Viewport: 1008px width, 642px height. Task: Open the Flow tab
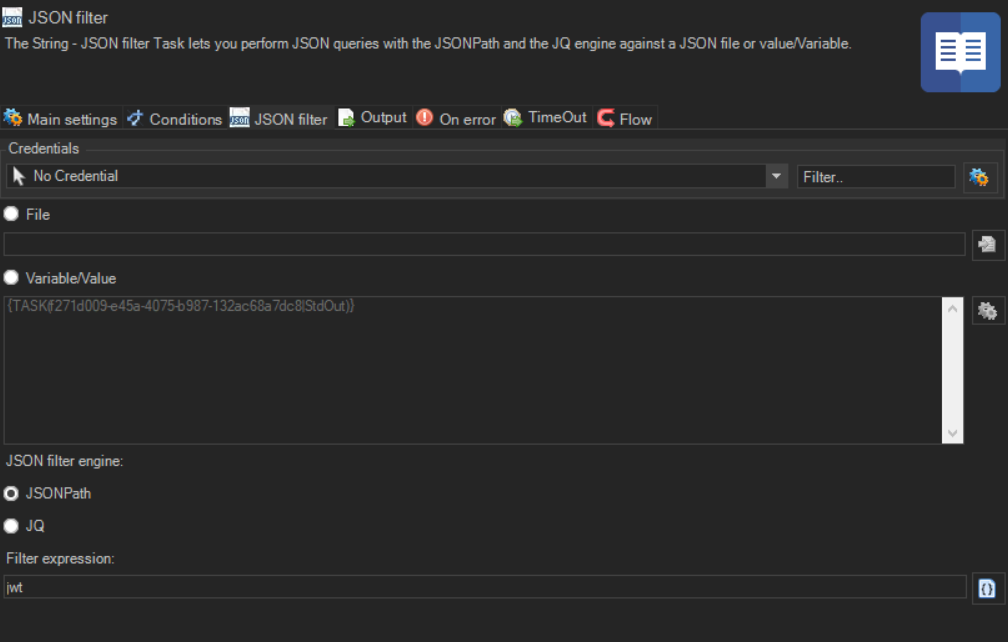click(625, 119)
